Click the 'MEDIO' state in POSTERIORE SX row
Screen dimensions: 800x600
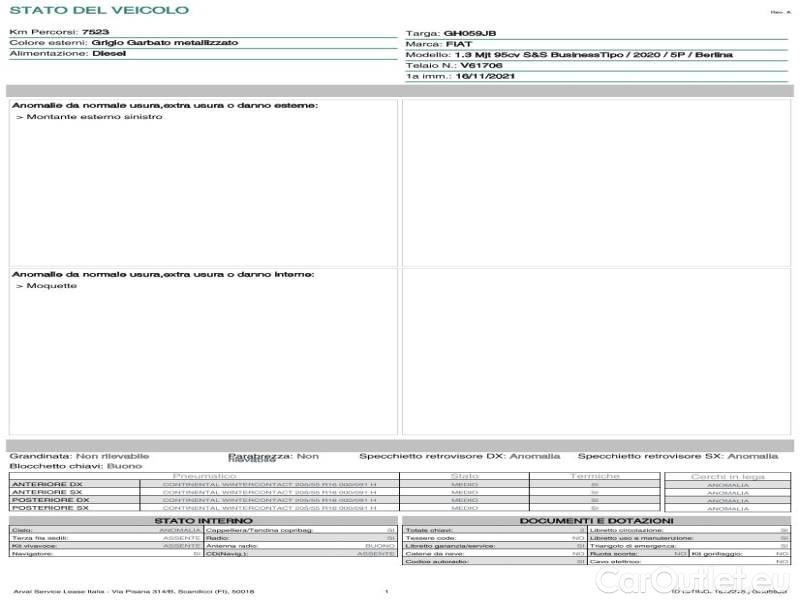tap(464, 508)
